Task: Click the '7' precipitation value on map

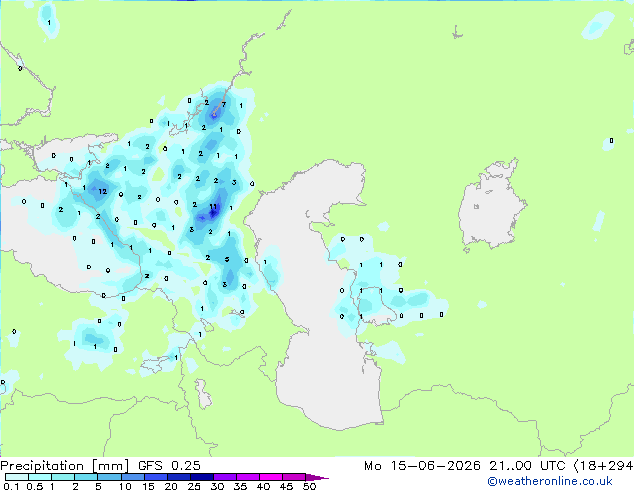Action: coord(224,105)
